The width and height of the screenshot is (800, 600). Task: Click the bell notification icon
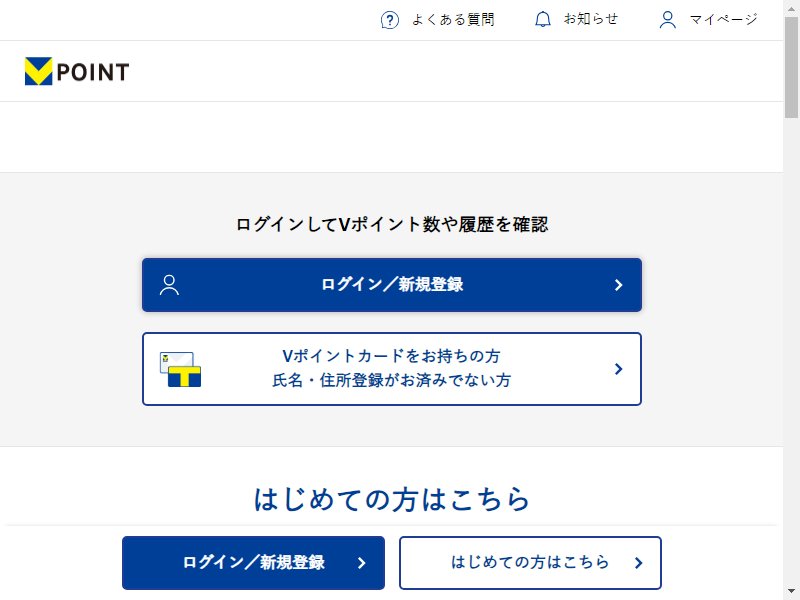543,20
